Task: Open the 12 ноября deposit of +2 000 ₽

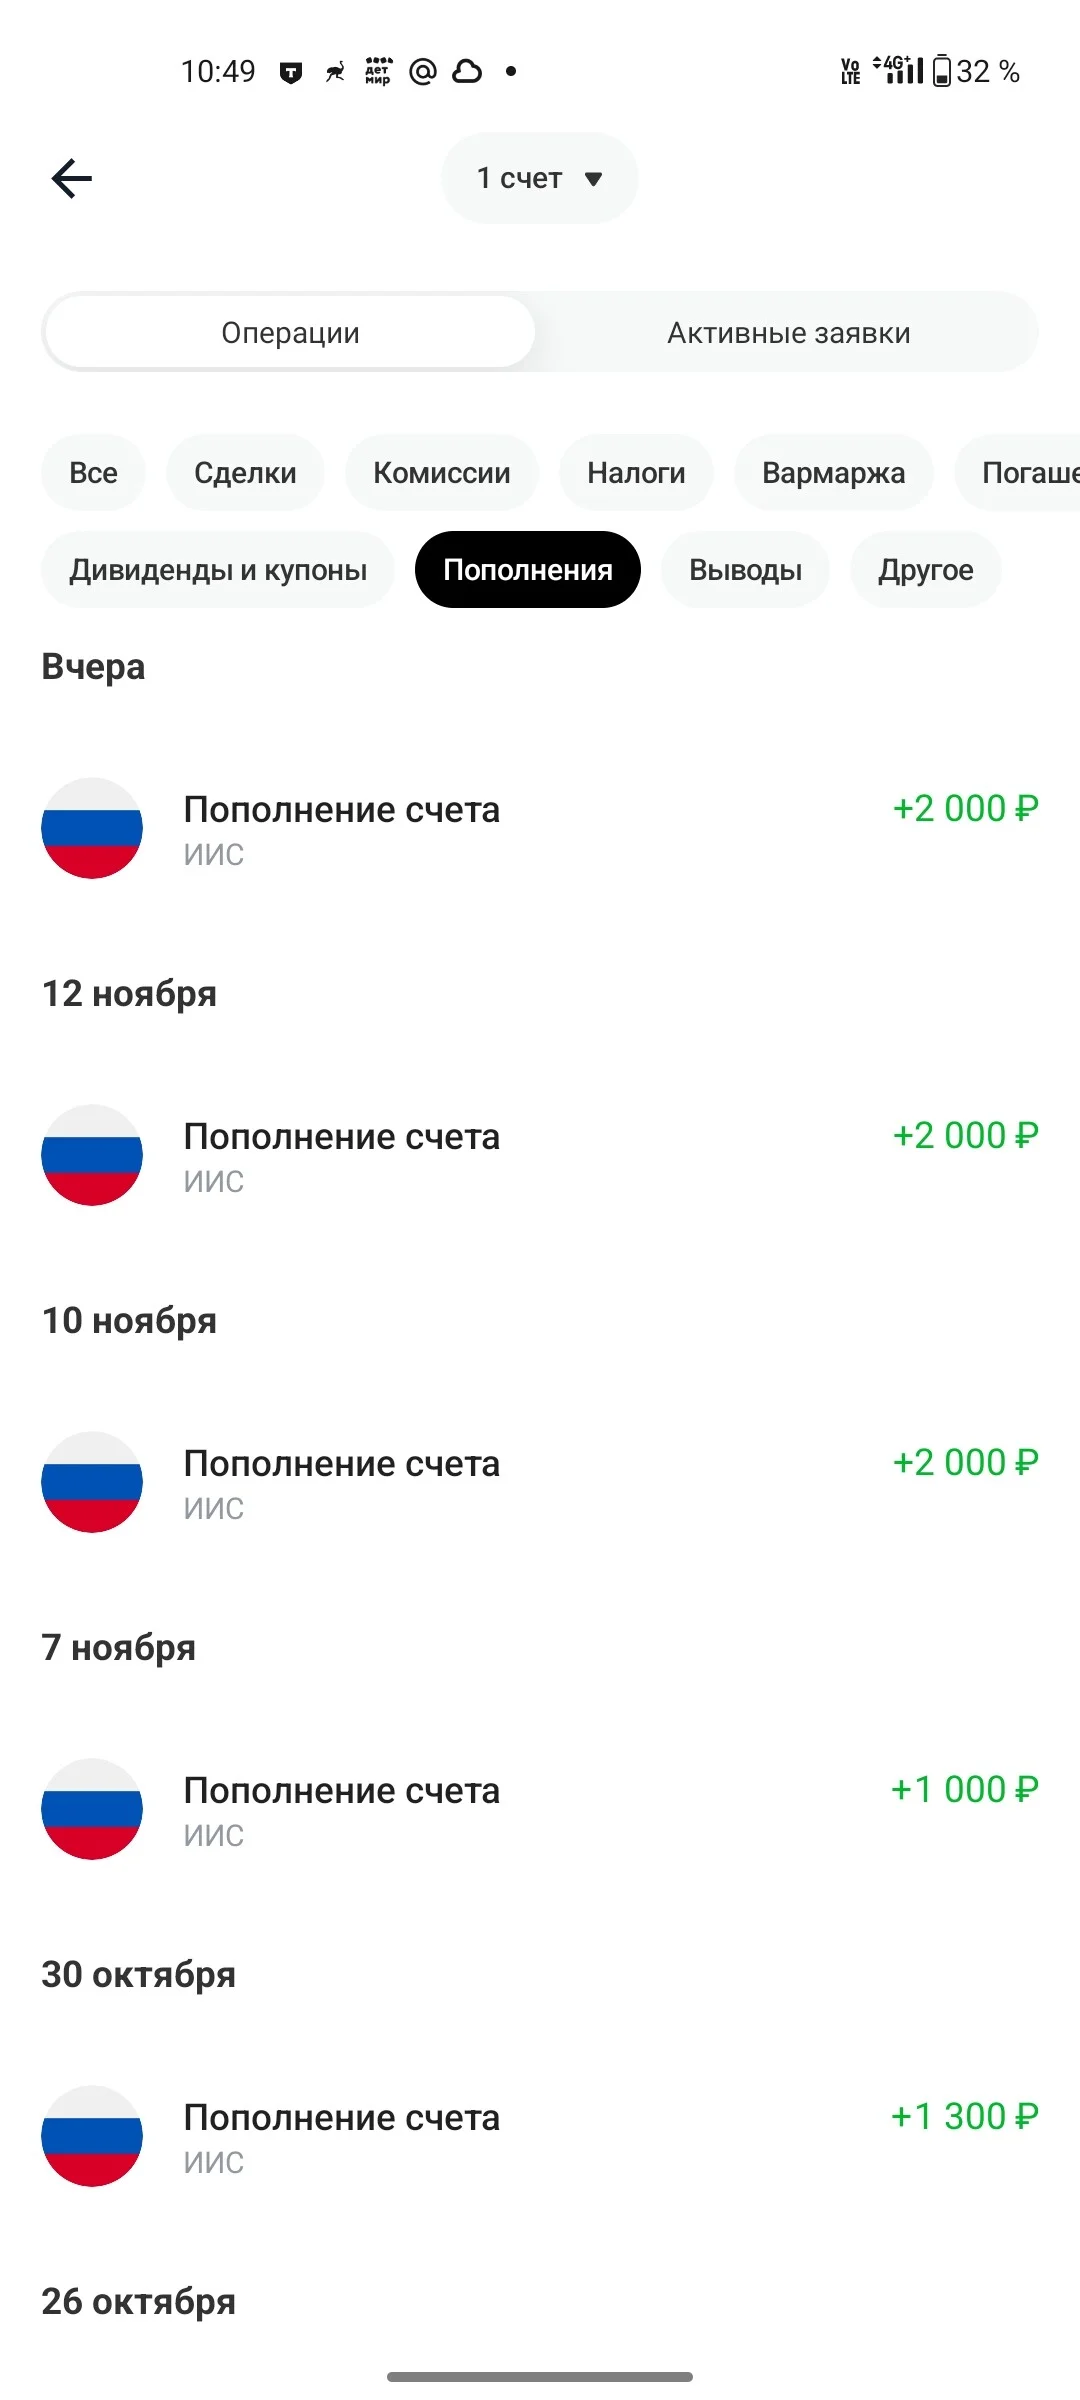Action: pos(540,1155)
